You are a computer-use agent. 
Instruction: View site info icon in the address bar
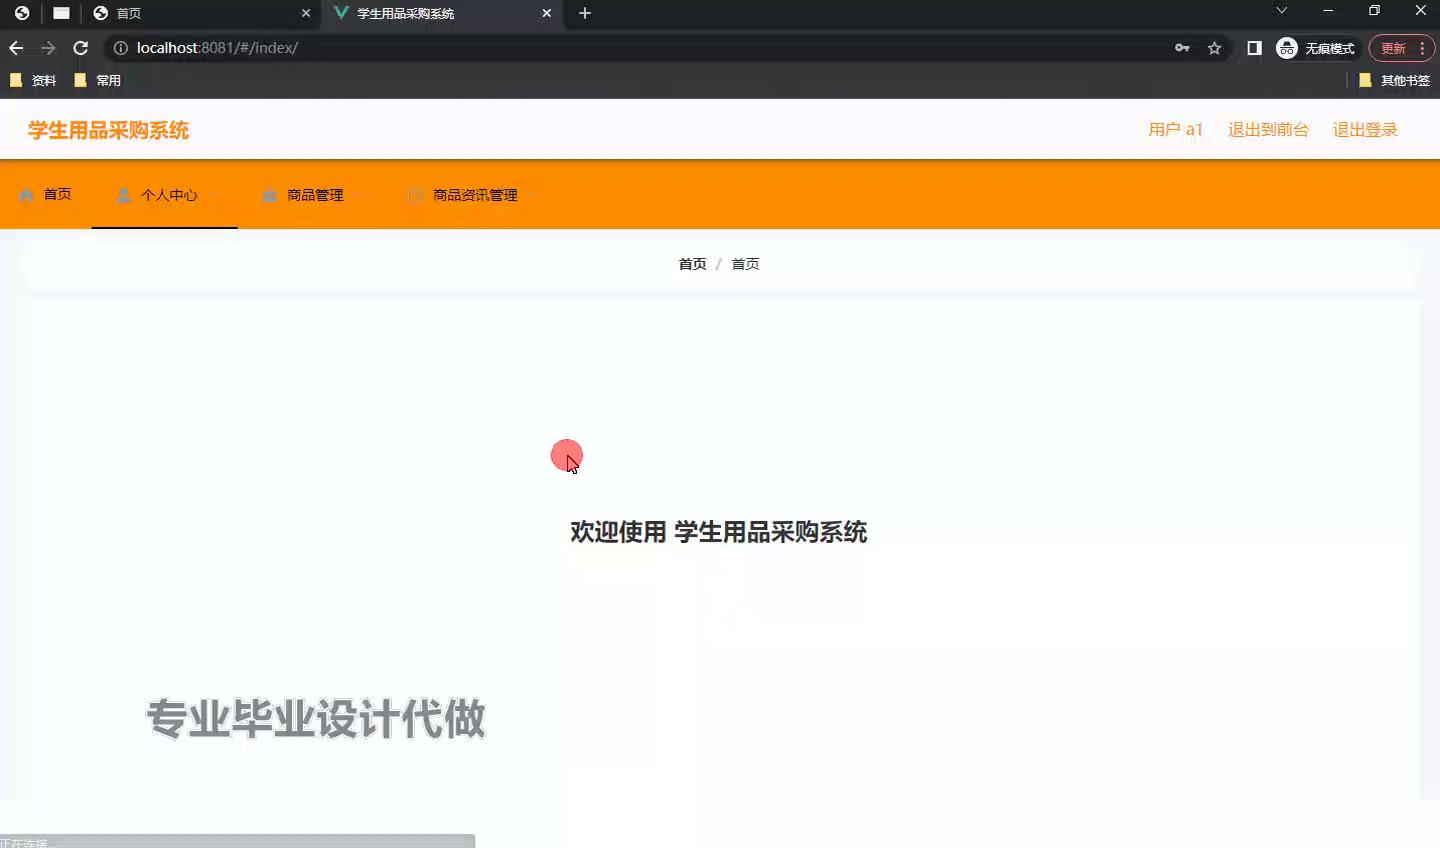pyautogui.click(x=121, y=48)
